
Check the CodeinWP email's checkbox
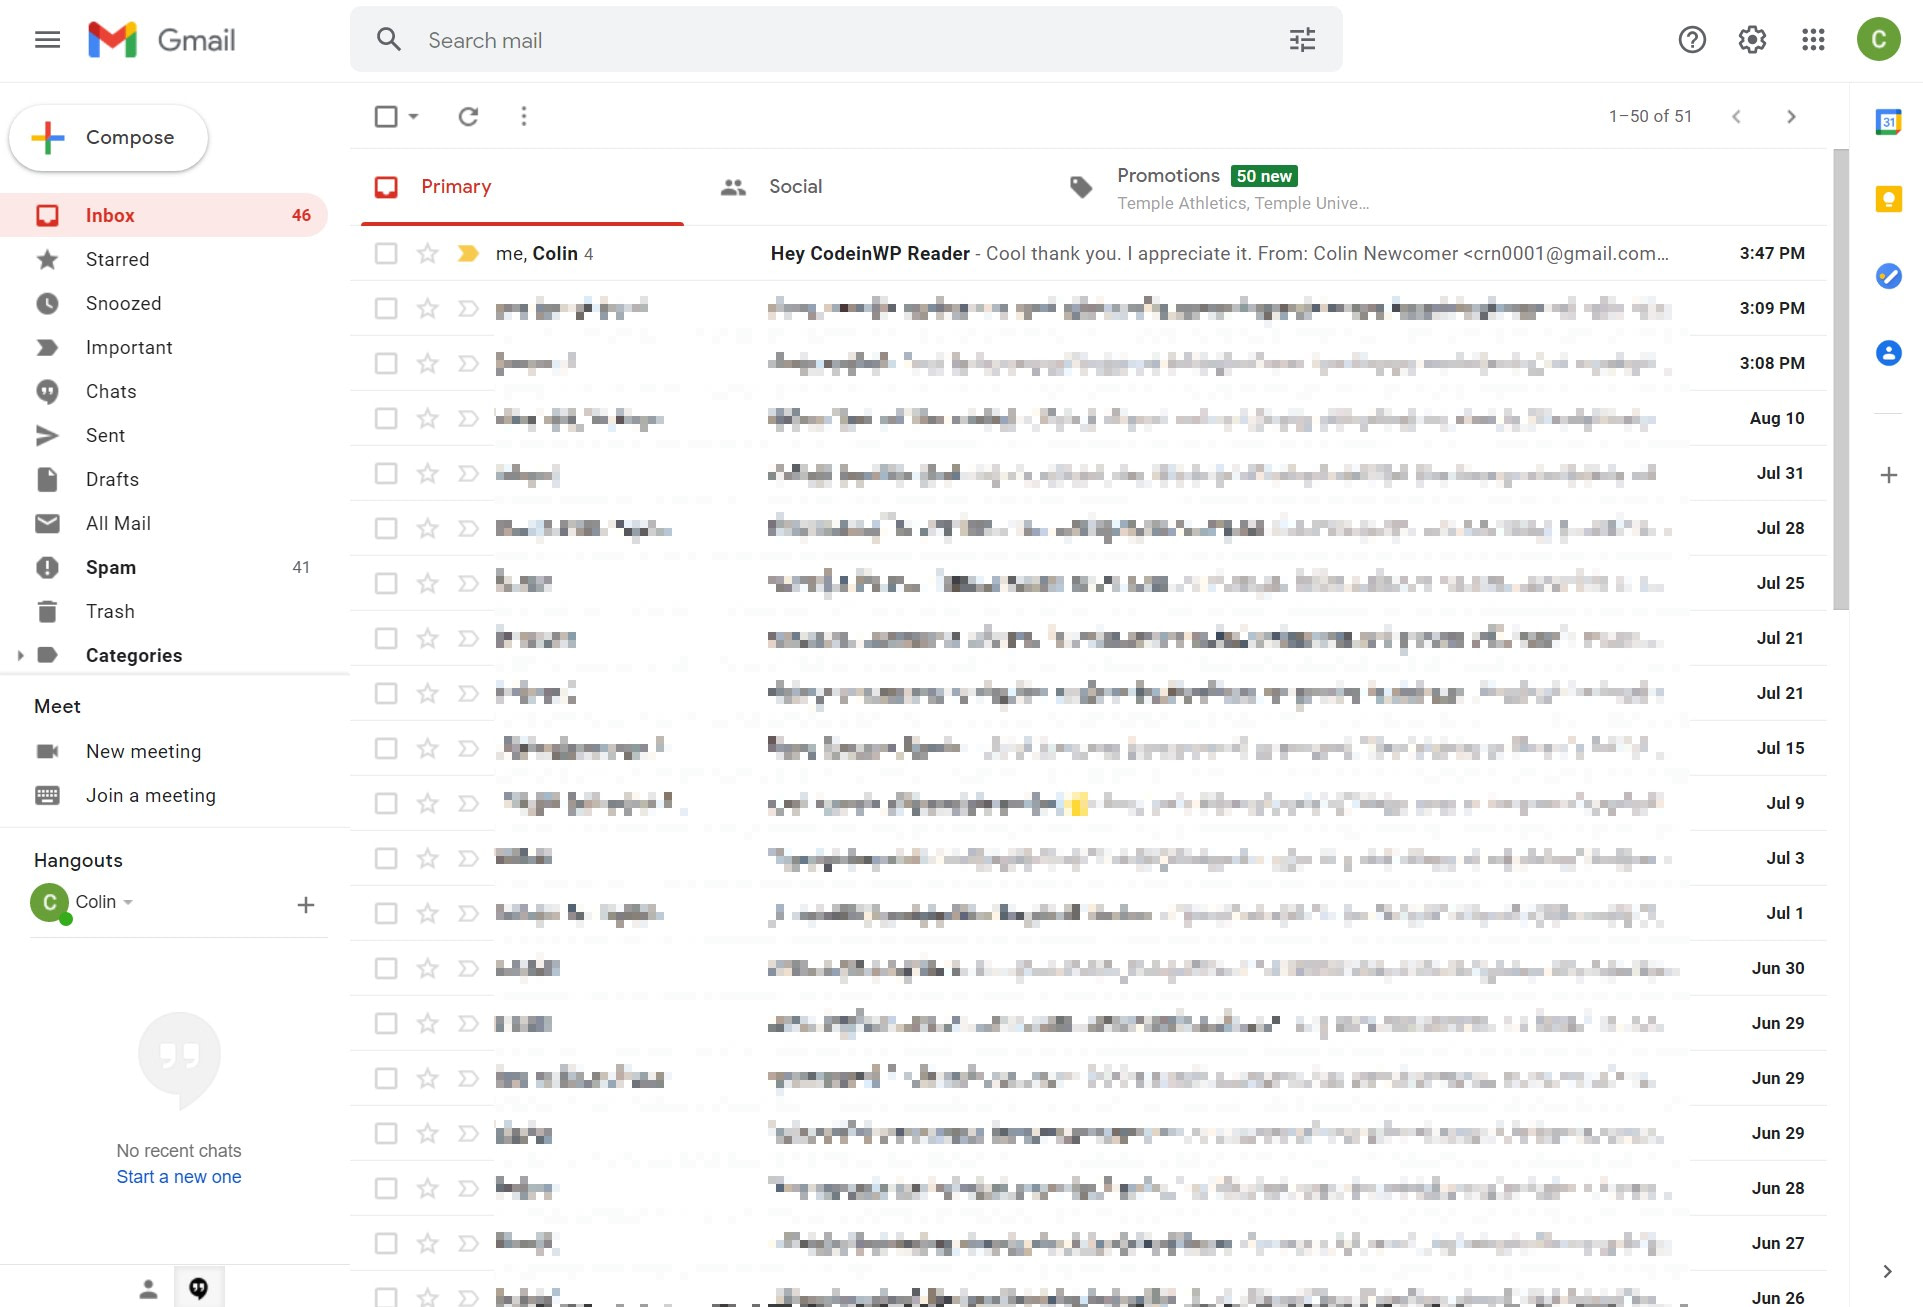[x=385, y=253]
